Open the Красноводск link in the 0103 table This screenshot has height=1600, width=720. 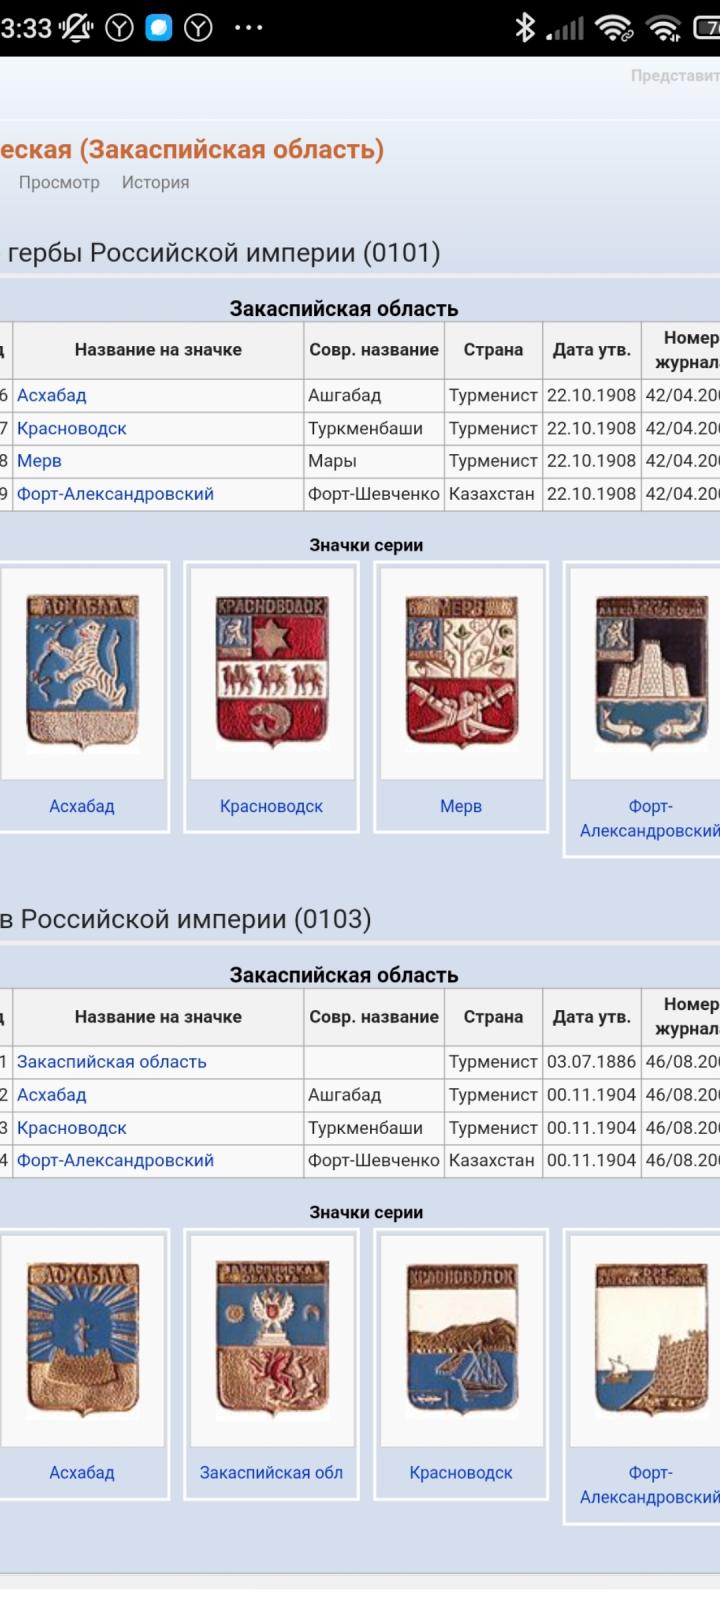click(x=71, y=1128)
